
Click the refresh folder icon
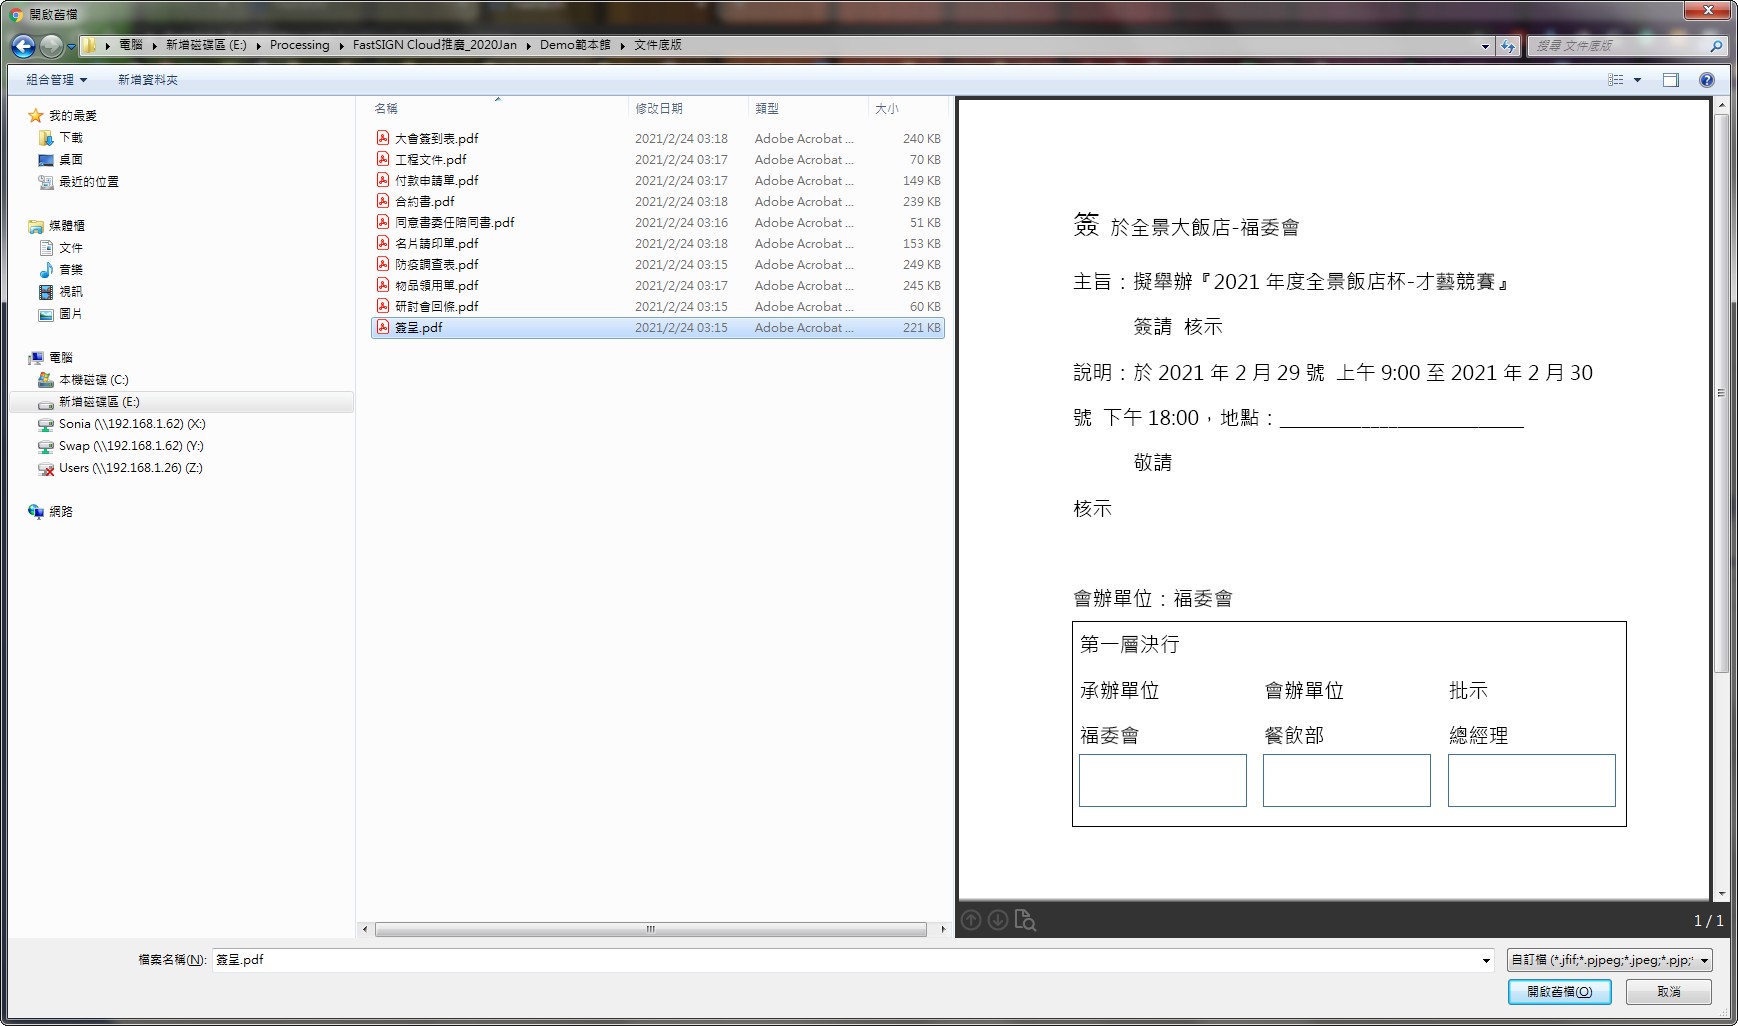[1508, 46]
